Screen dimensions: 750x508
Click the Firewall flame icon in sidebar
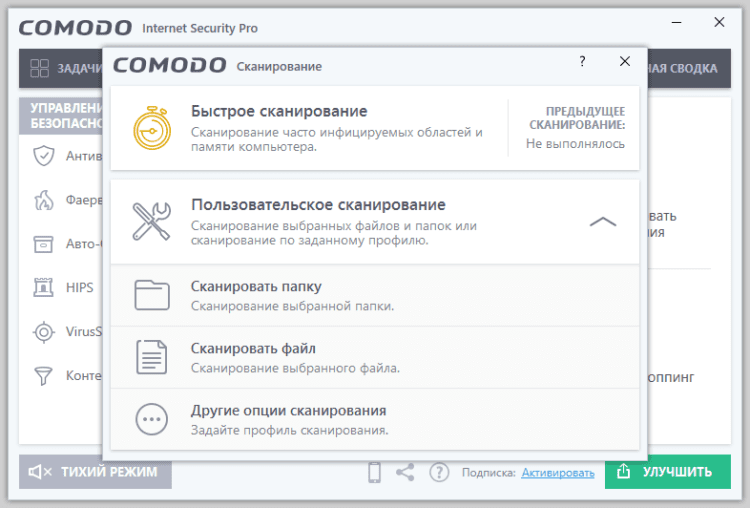click(44, 200)
